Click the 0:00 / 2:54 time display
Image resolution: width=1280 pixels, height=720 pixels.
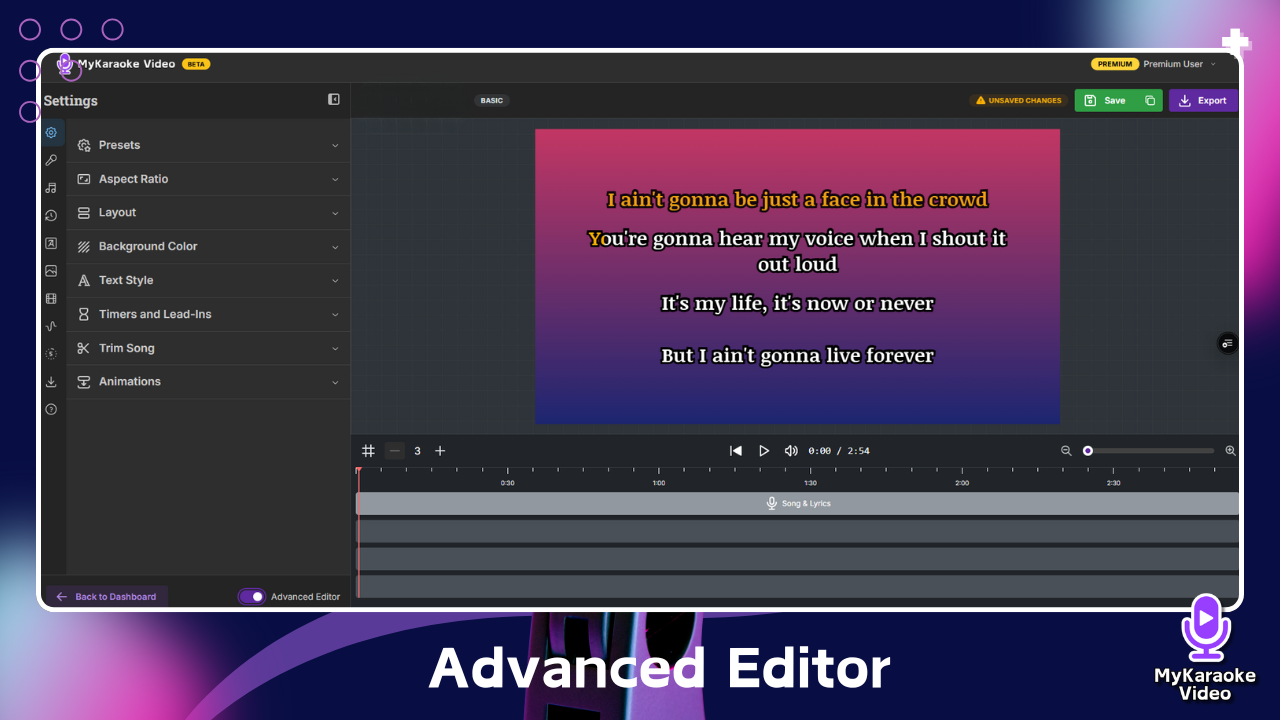[x=839, y=451]
